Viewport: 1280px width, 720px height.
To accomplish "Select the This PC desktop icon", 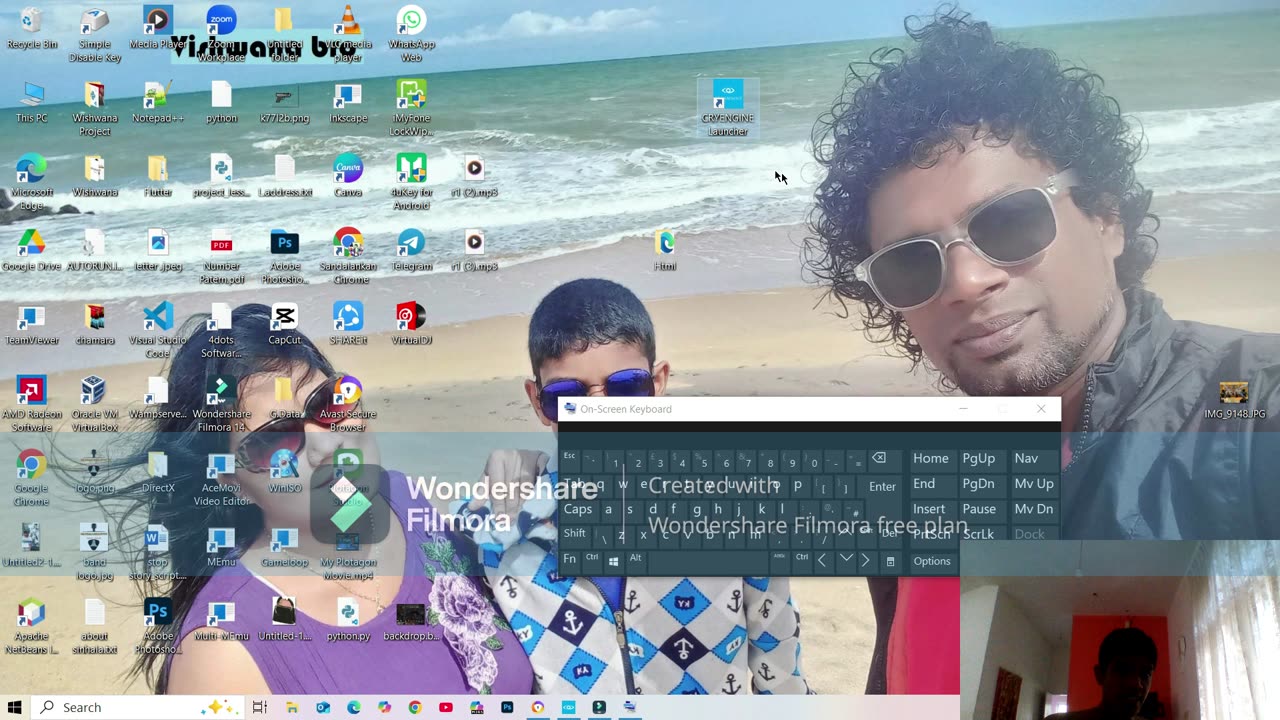I will pos(31,102).
